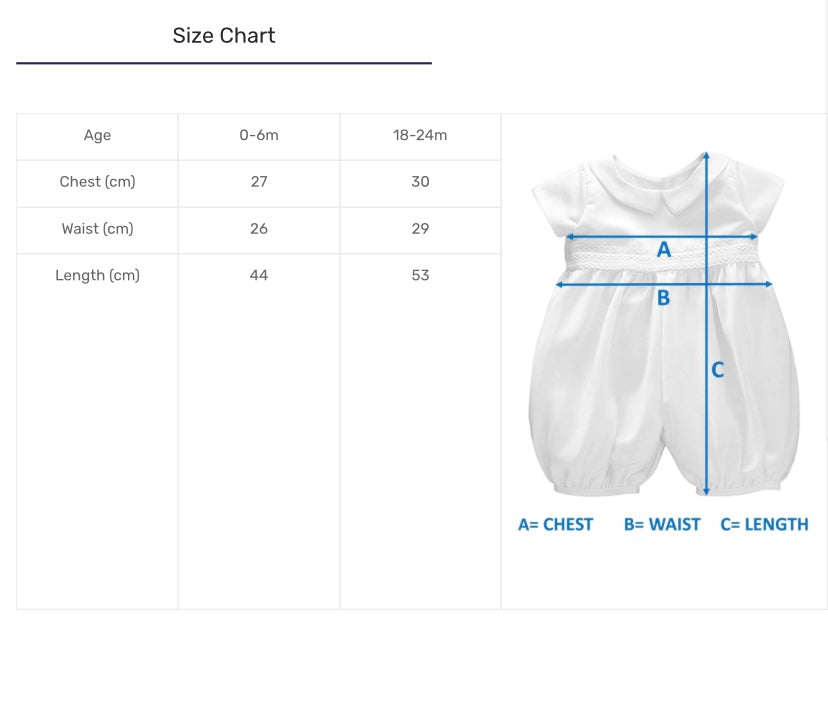Screen dimensions: 828x718
Task: Click waist value 29 in the table
Action: [x=420, y=229]
